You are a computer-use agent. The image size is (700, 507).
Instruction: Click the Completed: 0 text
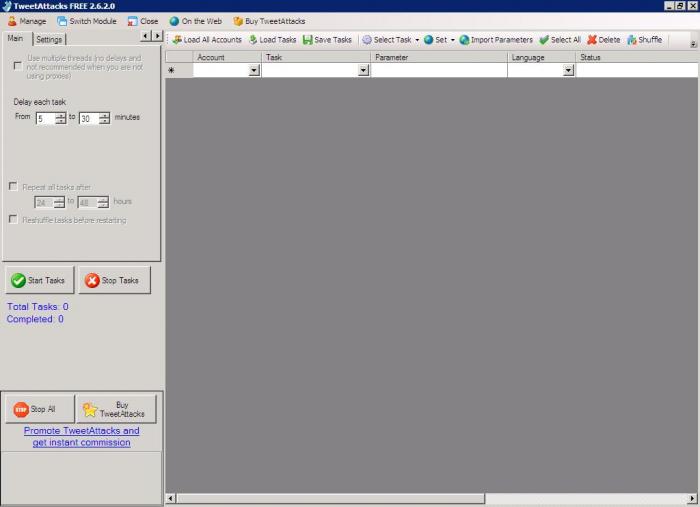click(x=35, y=319)
